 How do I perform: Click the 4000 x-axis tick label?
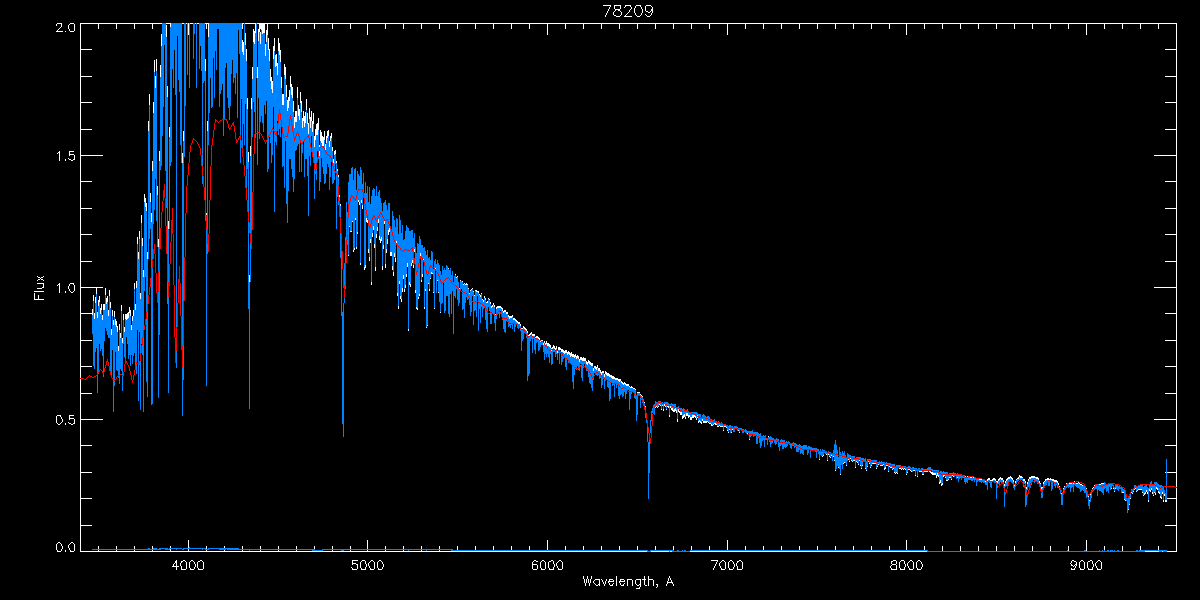[188, 565]
